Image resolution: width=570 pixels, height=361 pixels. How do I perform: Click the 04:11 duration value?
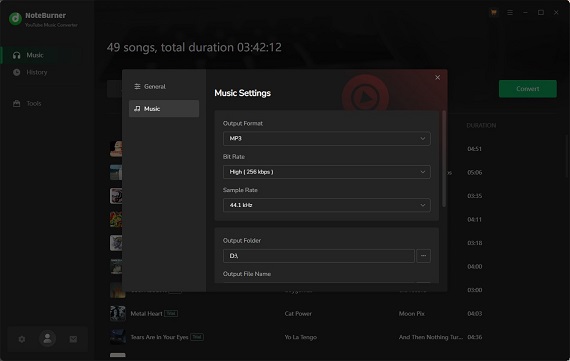474,220
